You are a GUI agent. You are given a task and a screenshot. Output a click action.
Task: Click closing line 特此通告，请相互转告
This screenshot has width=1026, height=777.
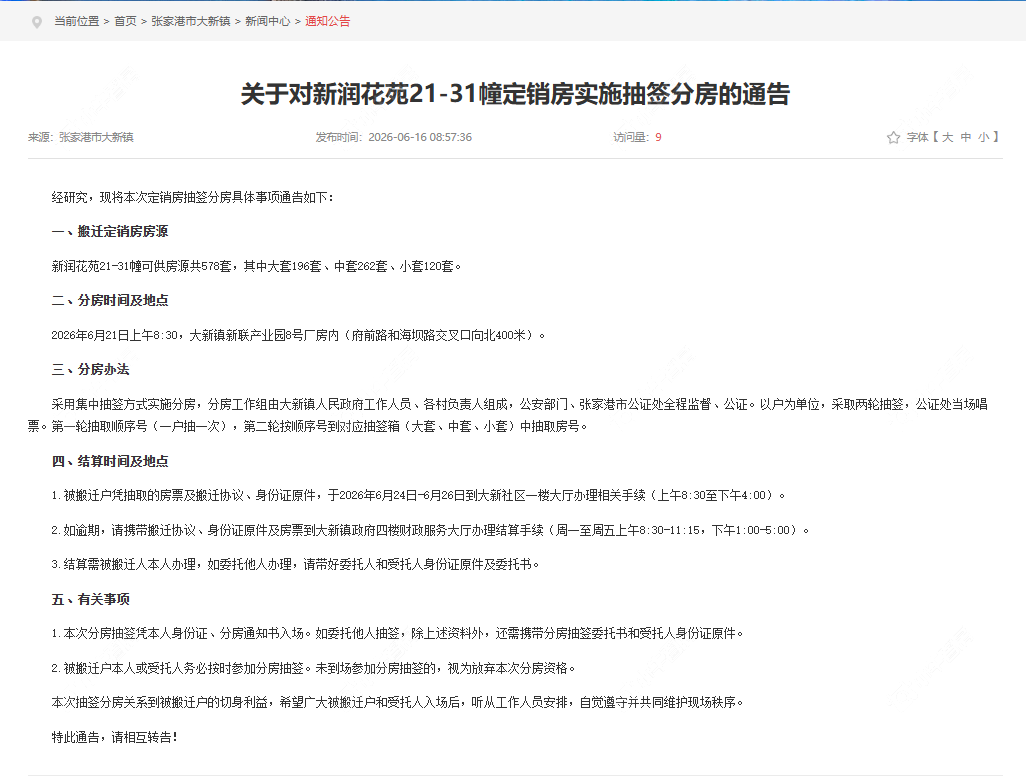[x=115, y=738]
